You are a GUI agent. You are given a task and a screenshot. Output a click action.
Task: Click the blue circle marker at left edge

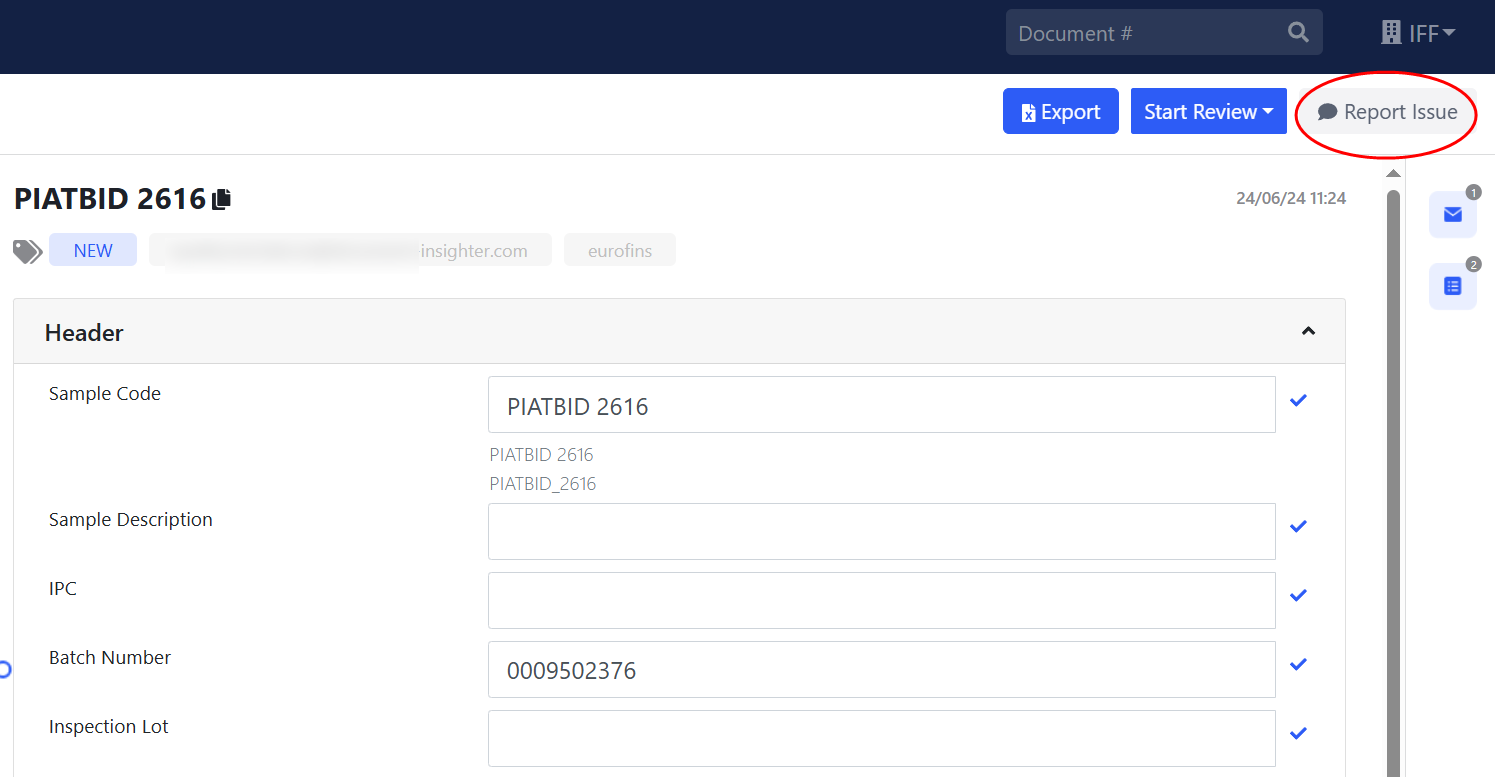click(4, 669)
